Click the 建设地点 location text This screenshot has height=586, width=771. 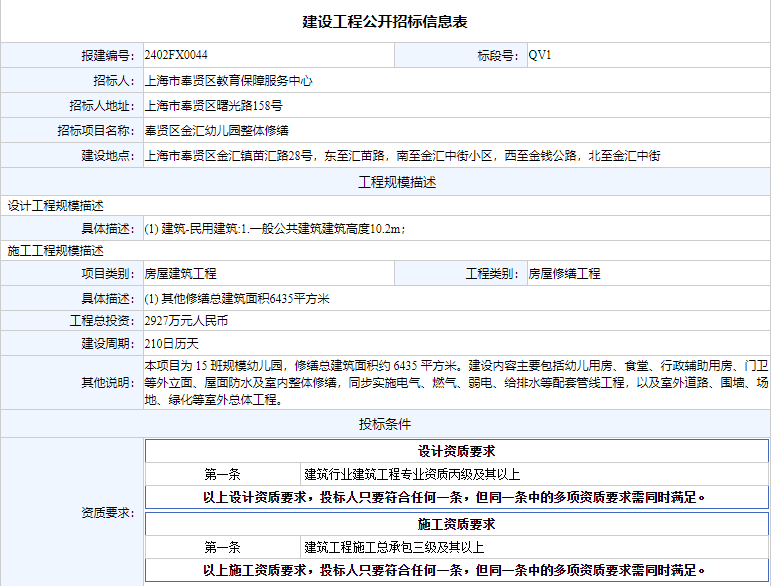(402, 156)
